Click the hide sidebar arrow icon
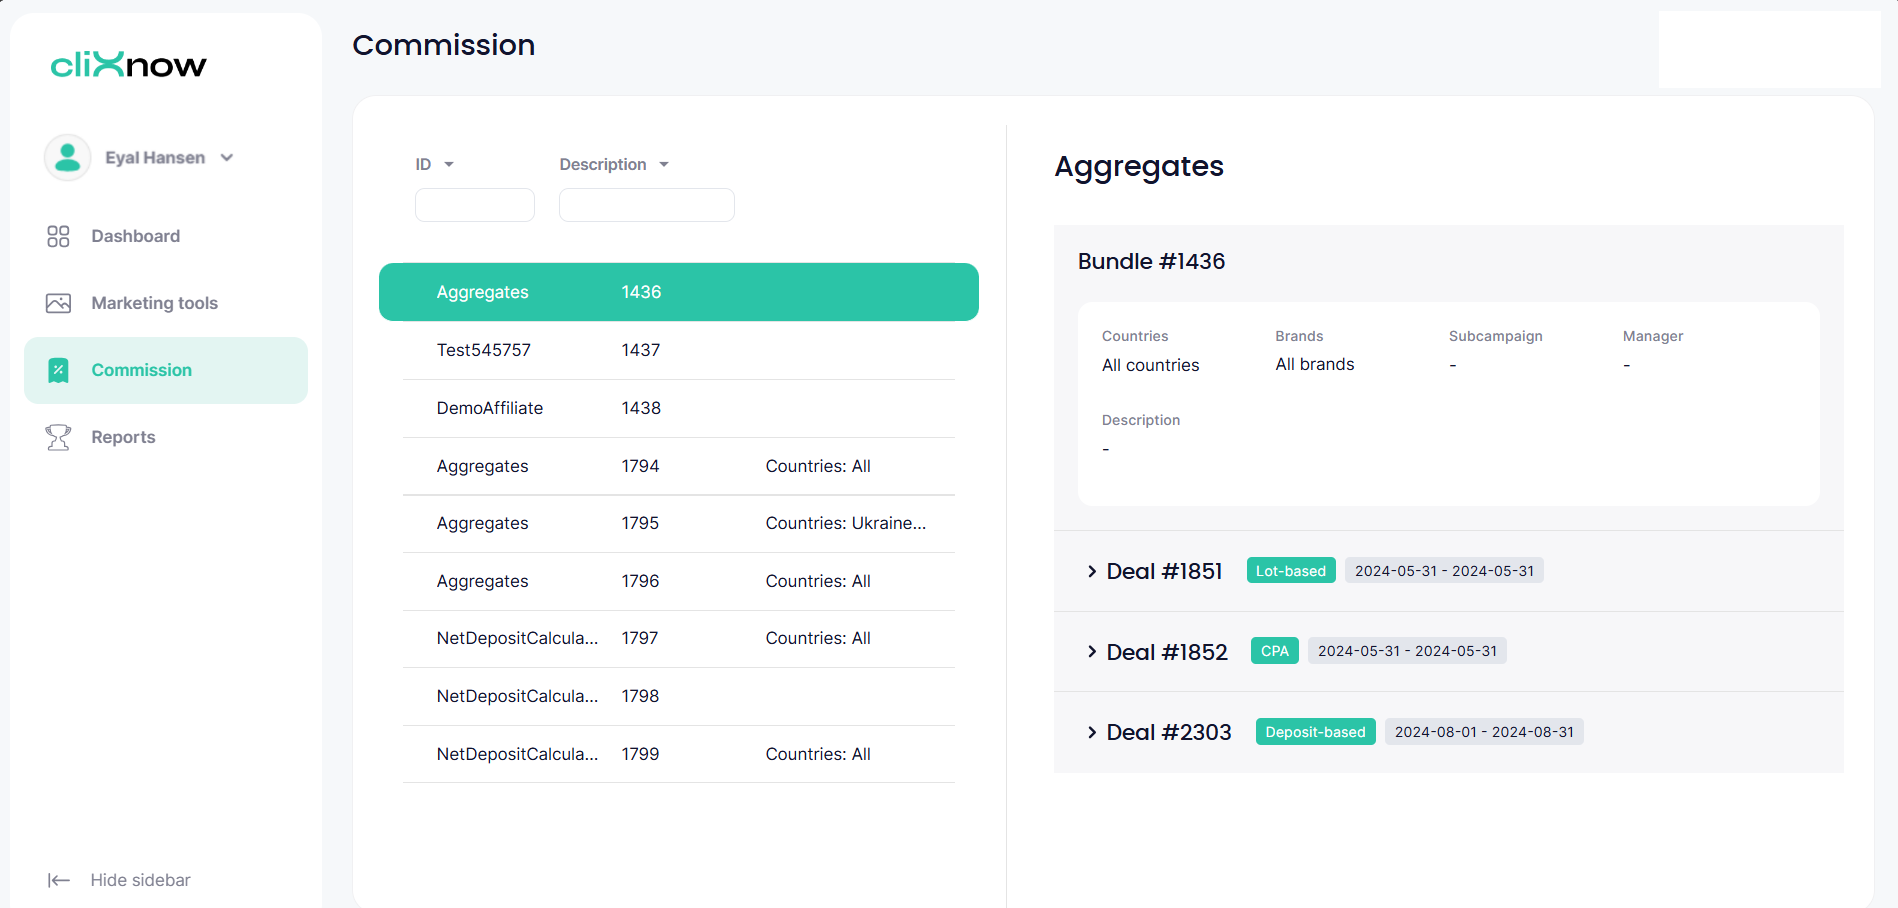 pos(58,880)
